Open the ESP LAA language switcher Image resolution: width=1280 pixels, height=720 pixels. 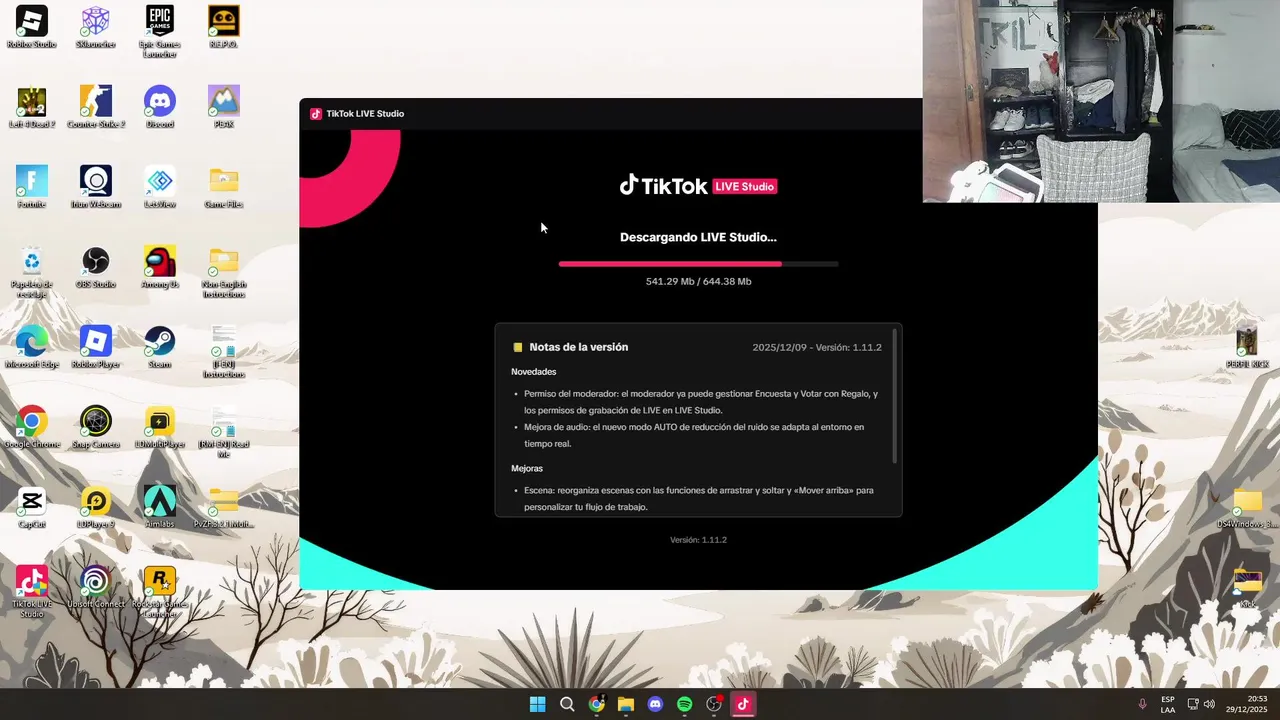1168,704
